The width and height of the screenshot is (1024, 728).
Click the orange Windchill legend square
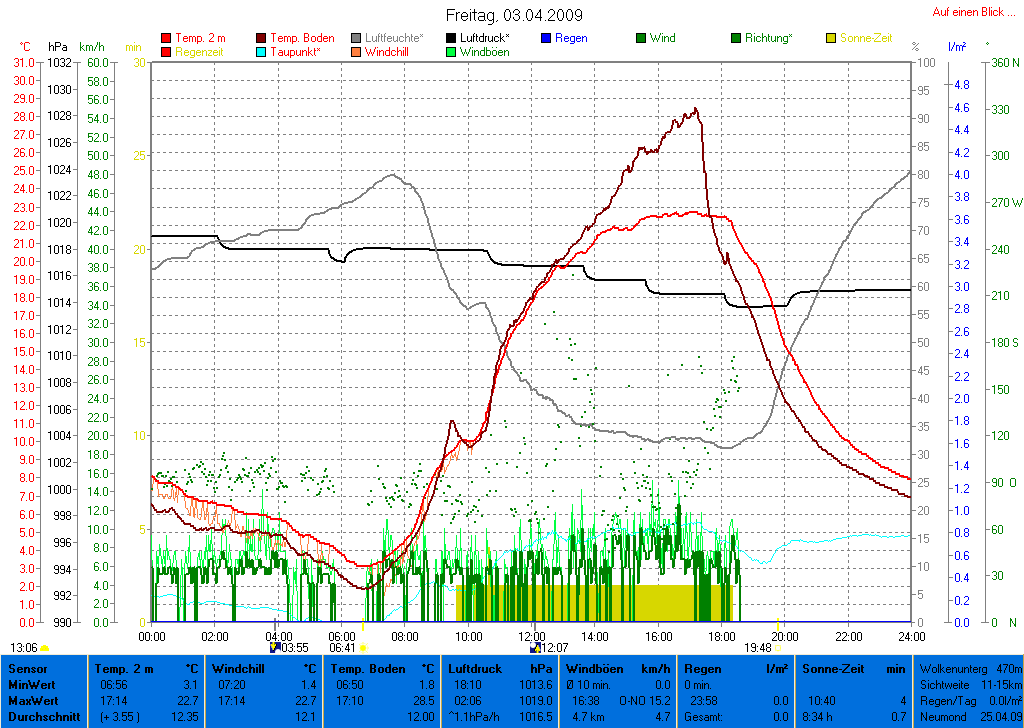pos(357,51)
